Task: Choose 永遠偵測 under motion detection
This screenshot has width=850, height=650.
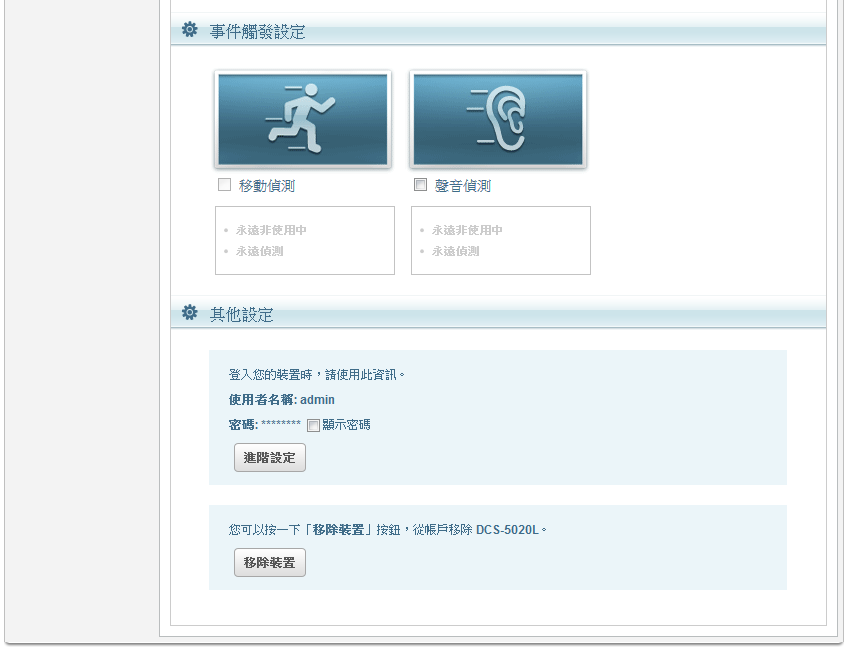Action: pos(259,251)
